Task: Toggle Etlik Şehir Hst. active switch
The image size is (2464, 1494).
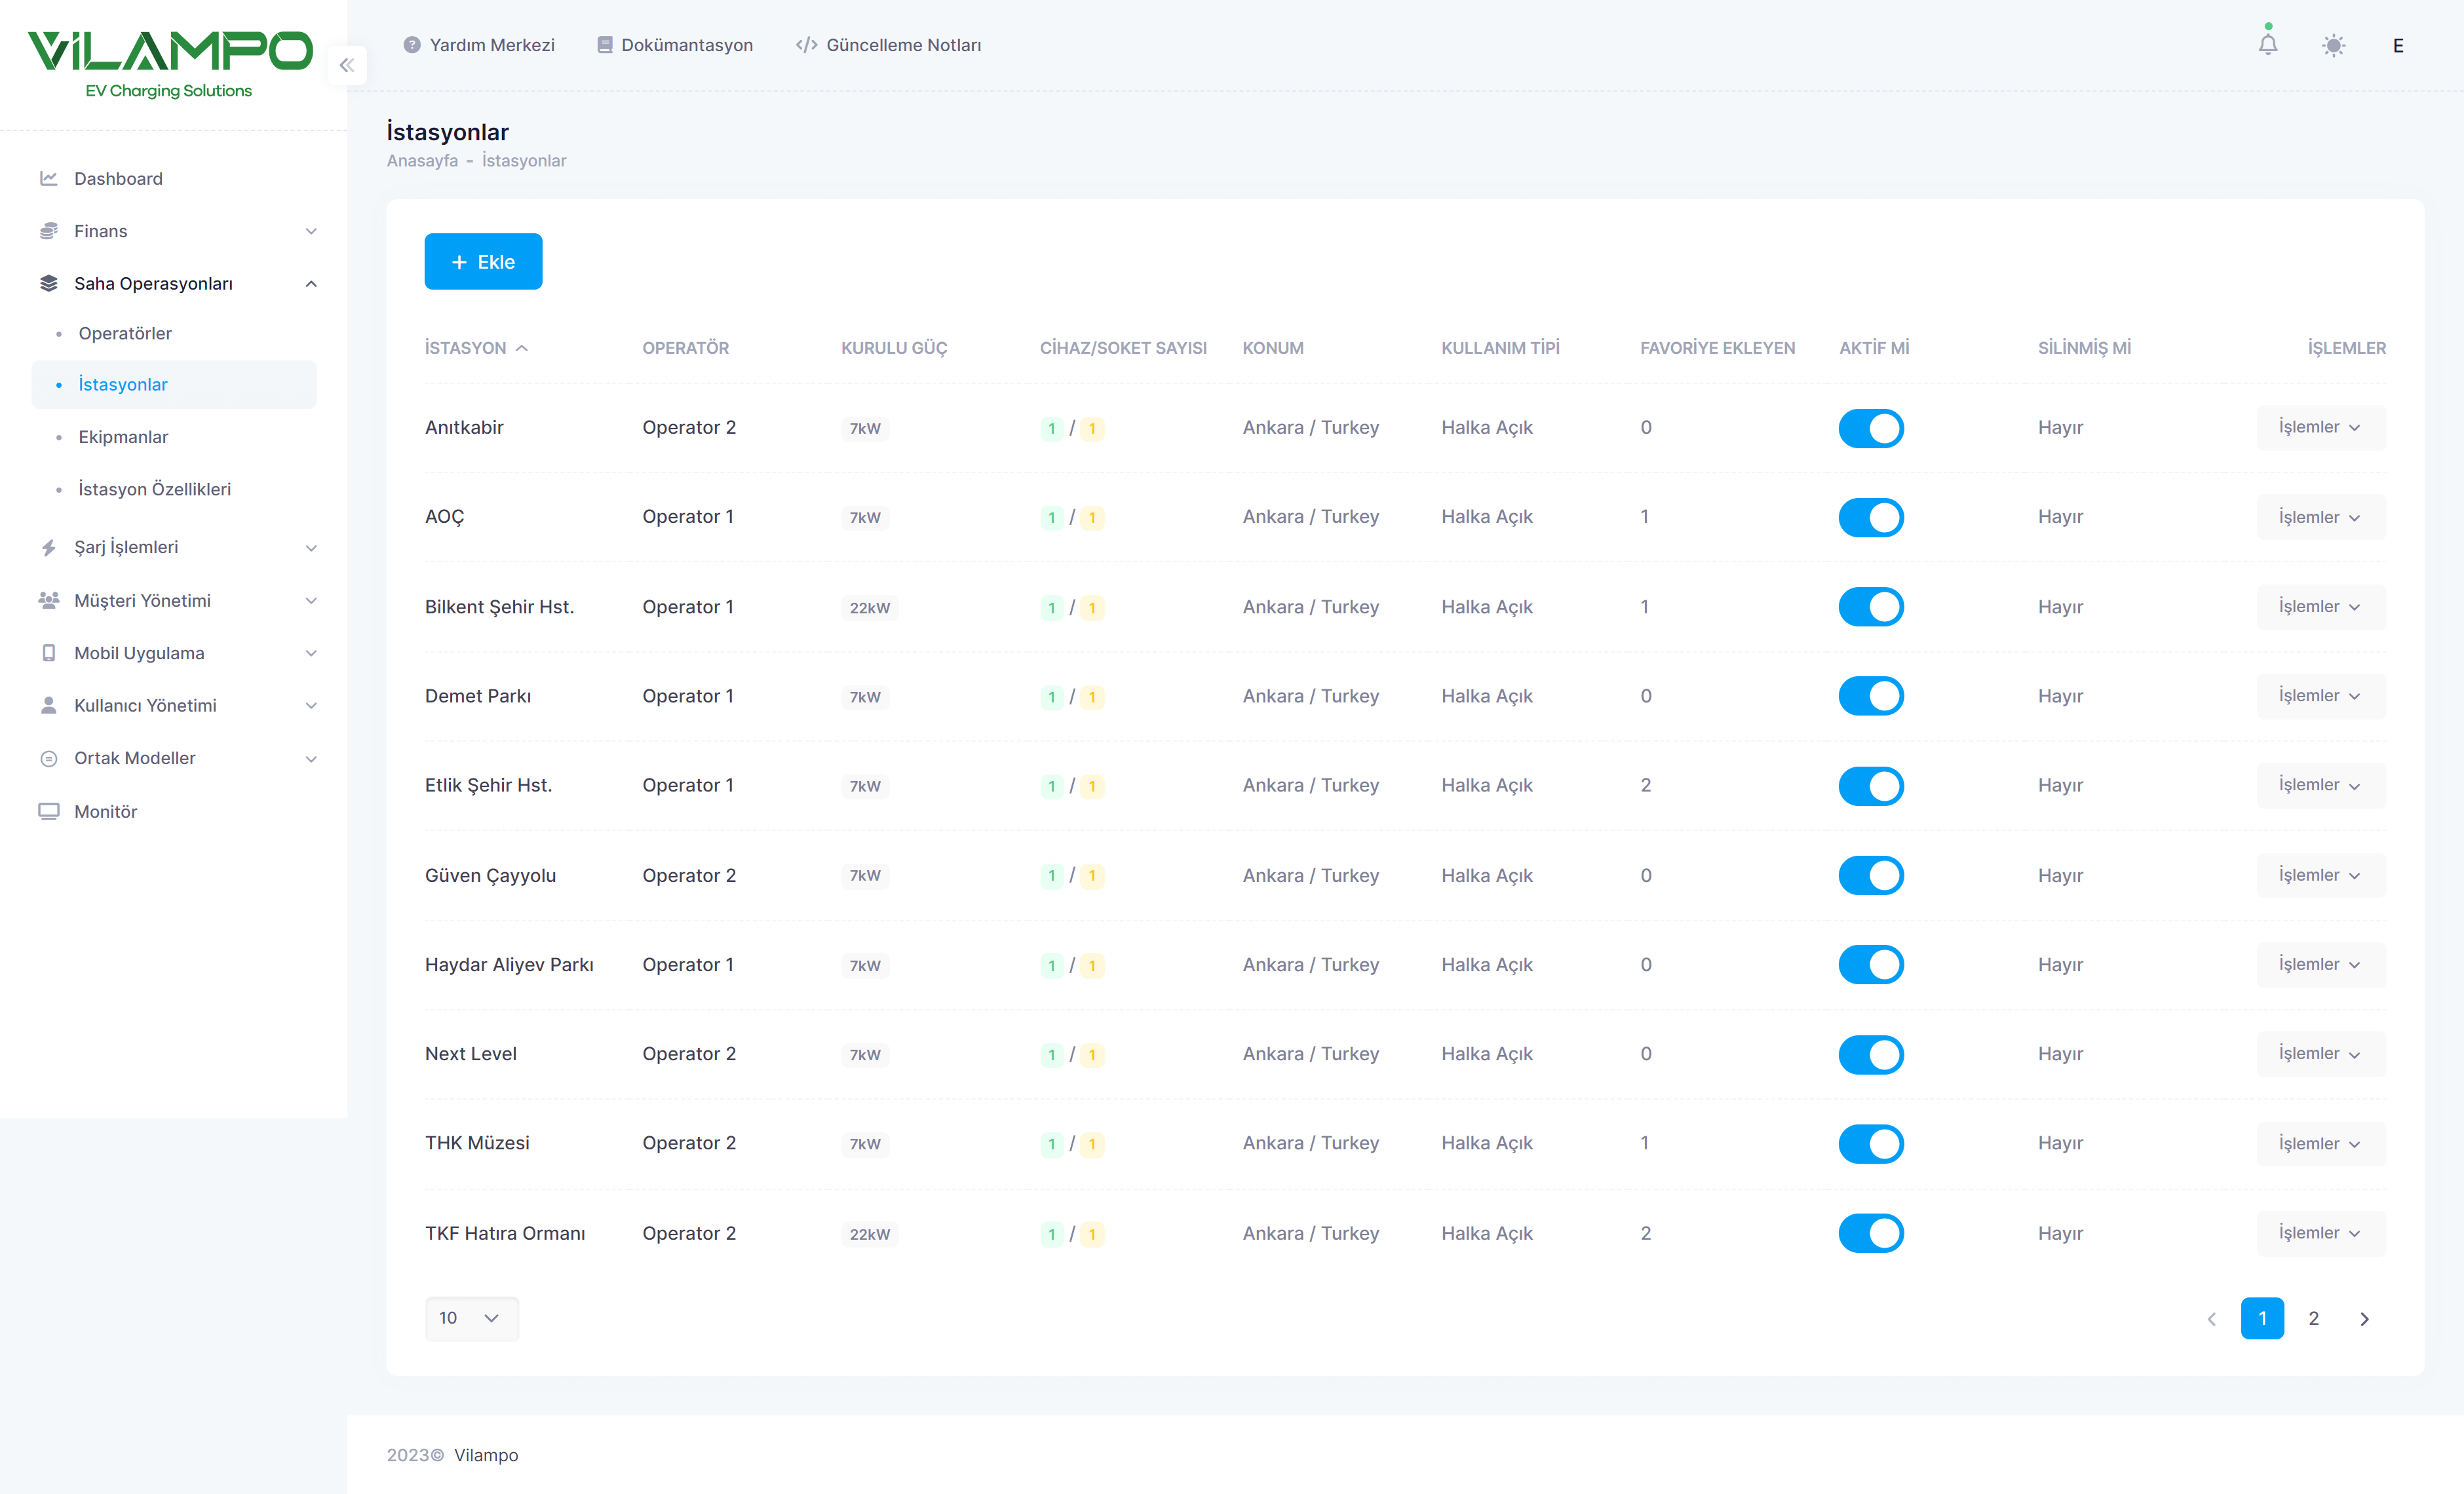Action: tap(1870, 786)
